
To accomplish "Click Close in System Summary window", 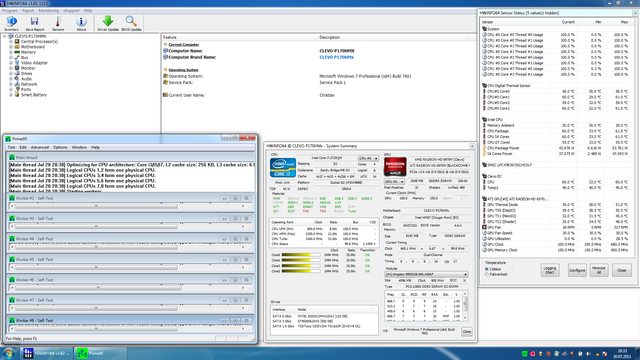I will (467, 331).
